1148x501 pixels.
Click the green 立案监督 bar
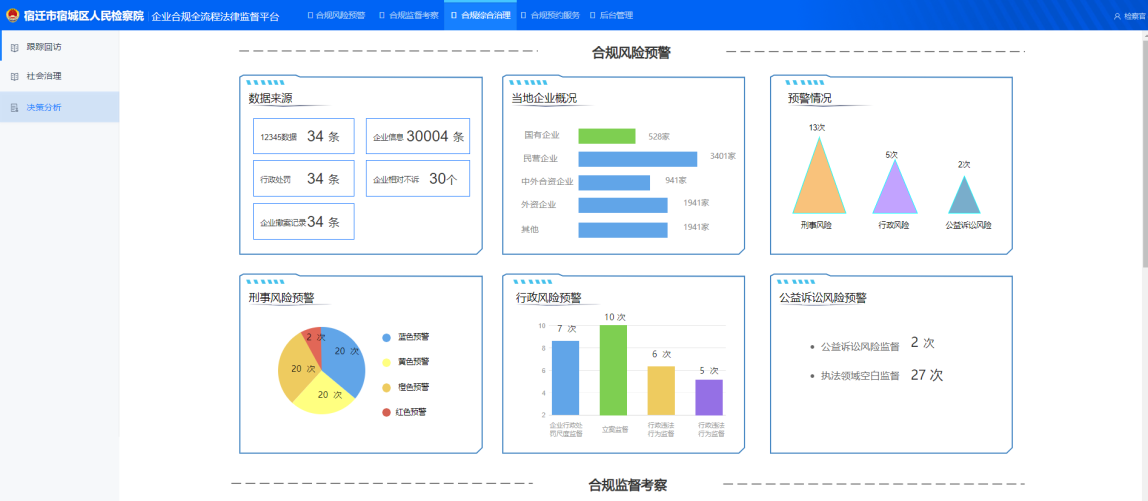614,370
